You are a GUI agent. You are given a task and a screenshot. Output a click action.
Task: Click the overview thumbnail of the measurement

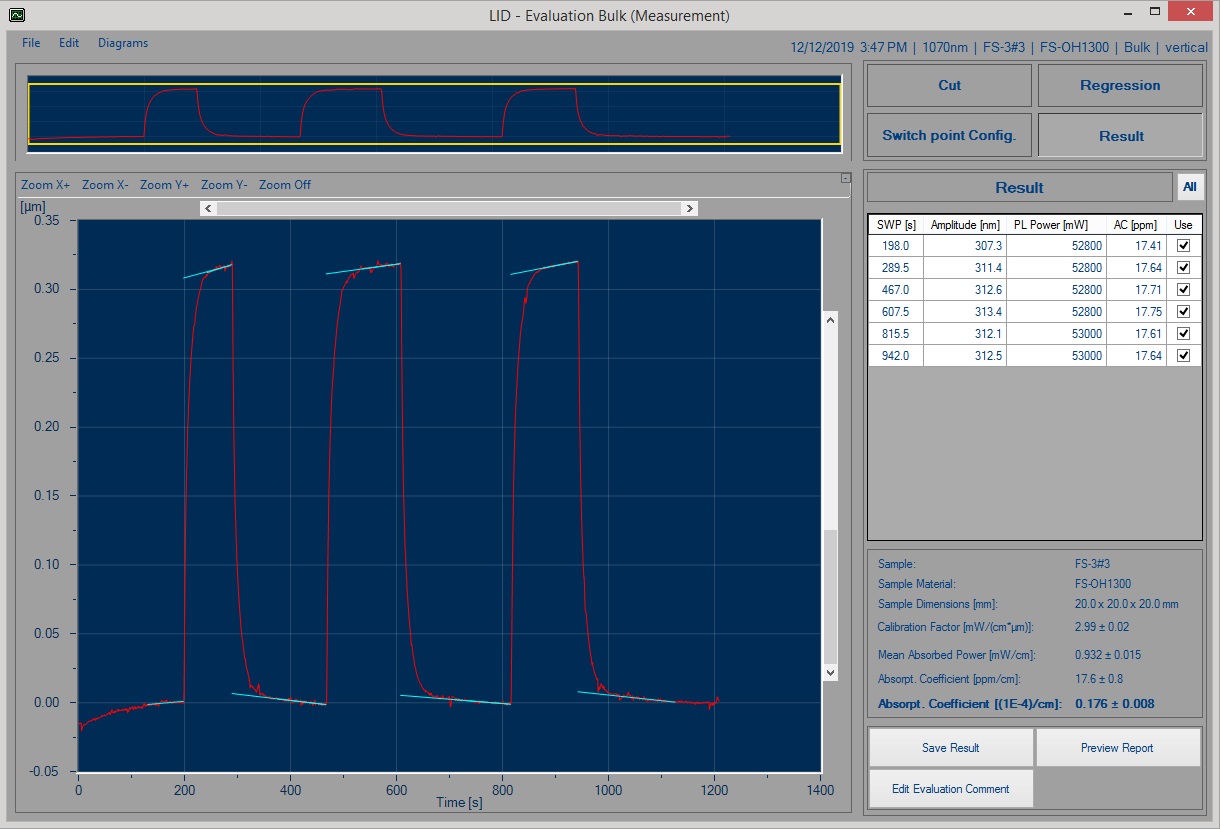tap(434, 114)
